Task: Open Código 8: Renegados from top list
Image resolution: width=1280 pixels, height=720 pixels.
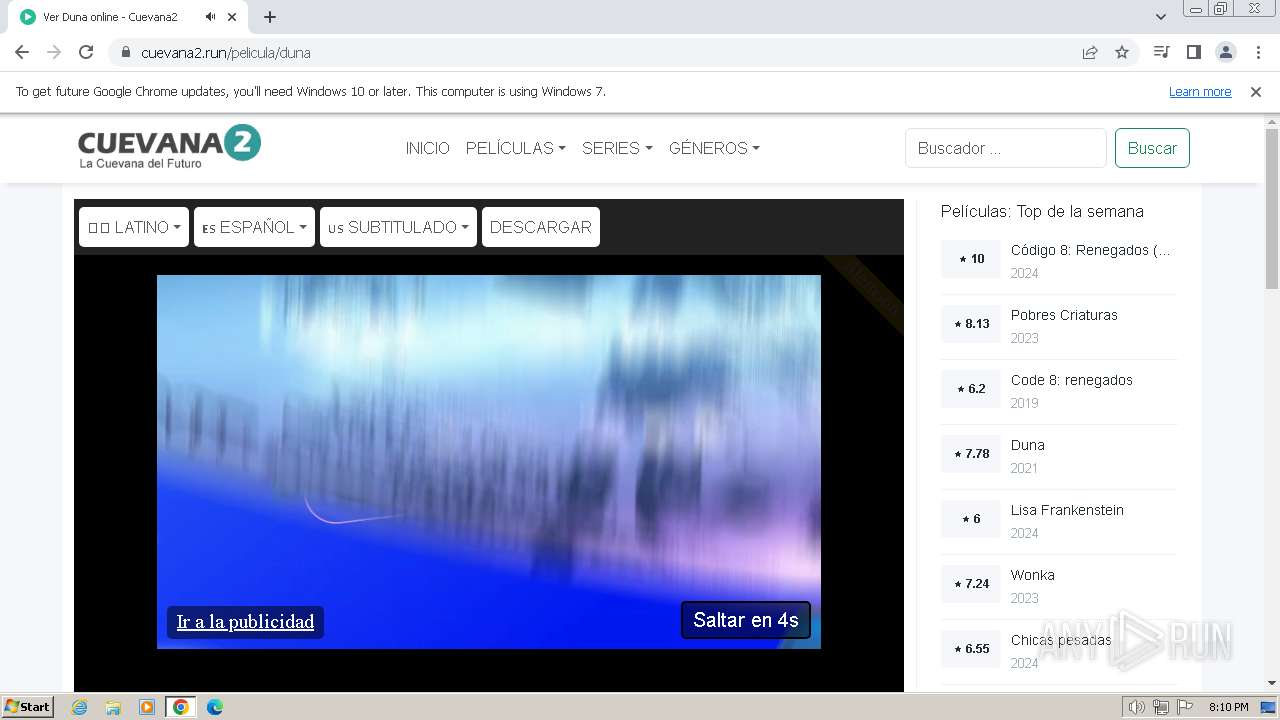Action: pos(1090,250)
